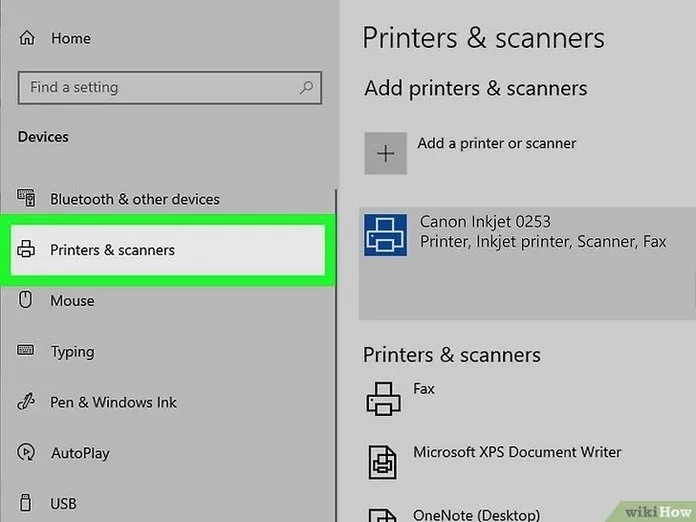Click the search magnifier icon
696x522 pixels.
tap(306, 88)
